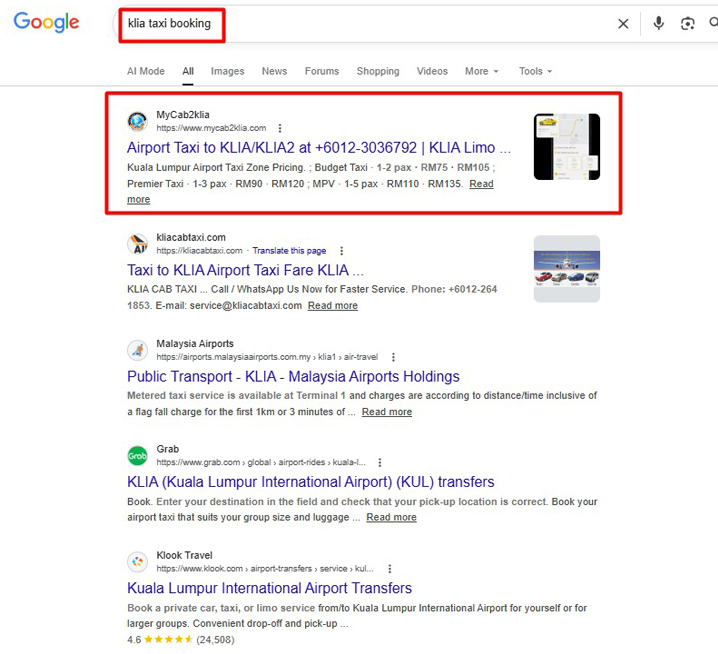Click the Malaysia Airports site name
The height and width of the screenshot is (654, 718).
195,344
